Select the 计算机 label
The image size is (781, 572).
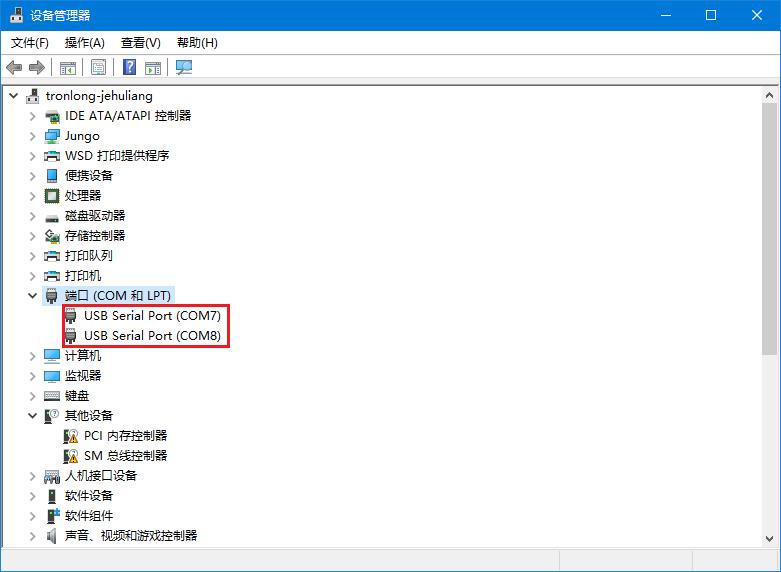[x=83, y=356]
